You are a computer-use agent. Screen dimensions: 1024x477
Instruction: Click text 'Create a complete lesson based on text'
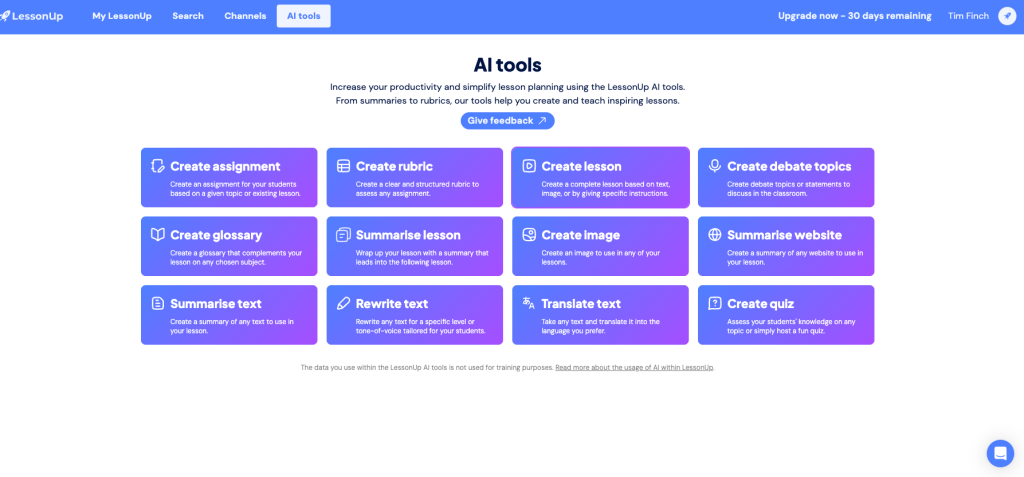click(x=605, y=184)
